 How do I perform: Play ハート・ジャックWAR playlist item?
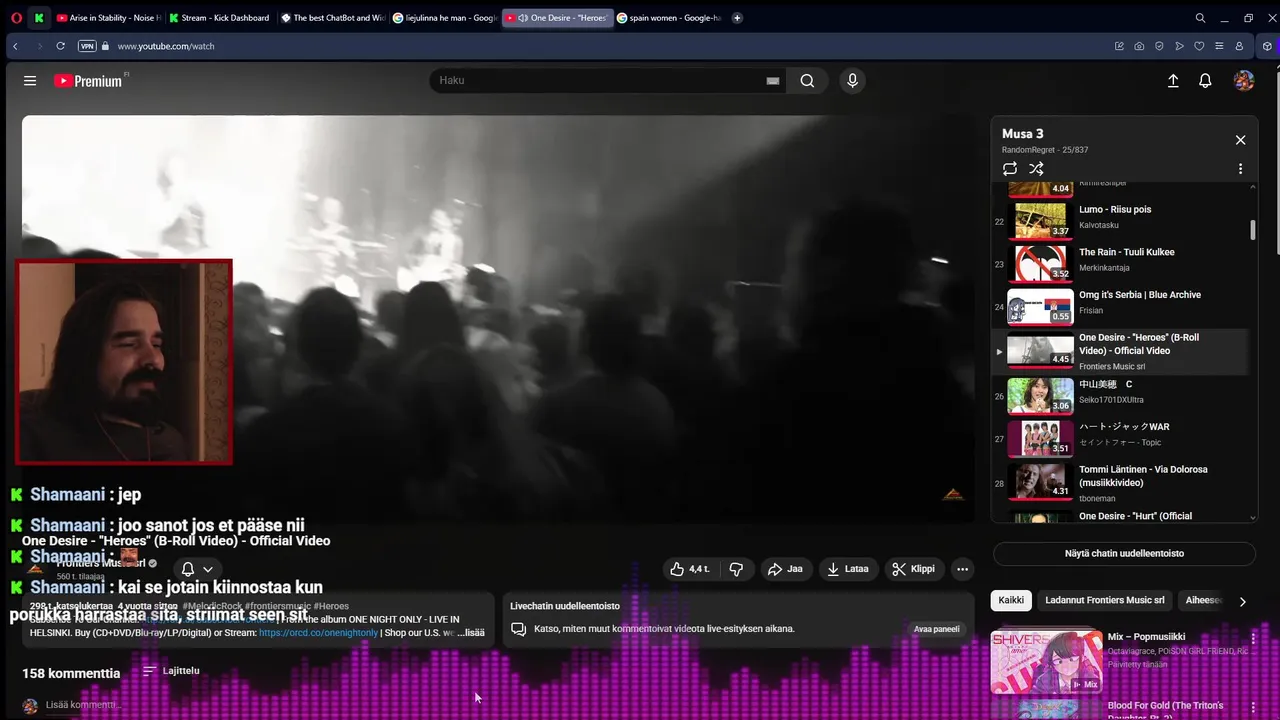coord(1120,438)
